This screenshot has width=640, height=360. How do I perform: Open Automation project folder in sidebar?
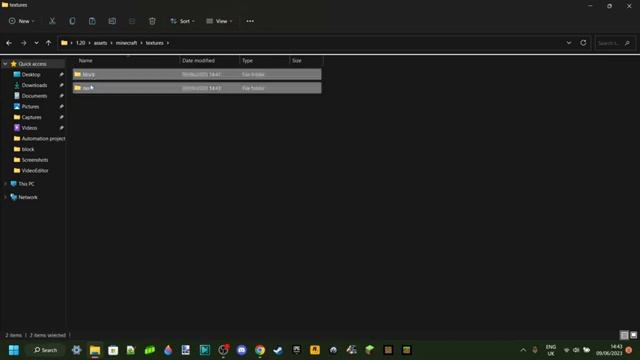click(x=43, y=139)
